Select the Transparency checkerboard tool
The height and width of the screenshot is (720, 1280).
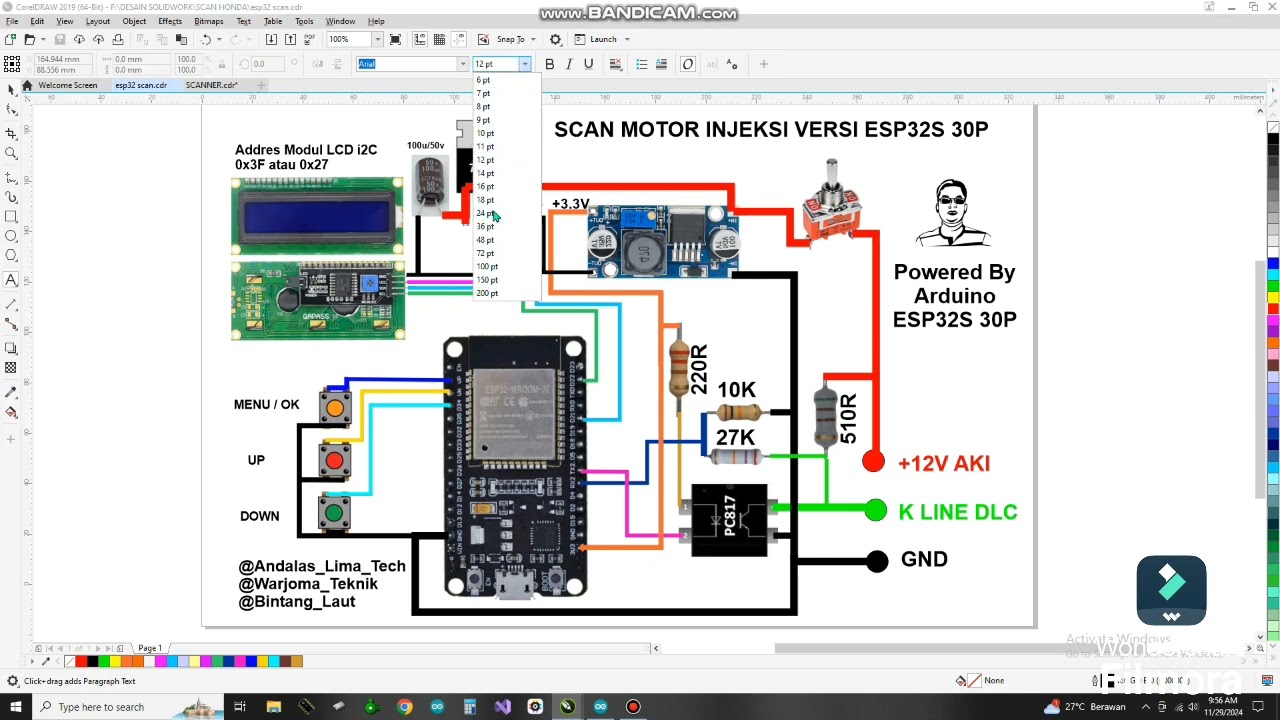tap(11, 368)
